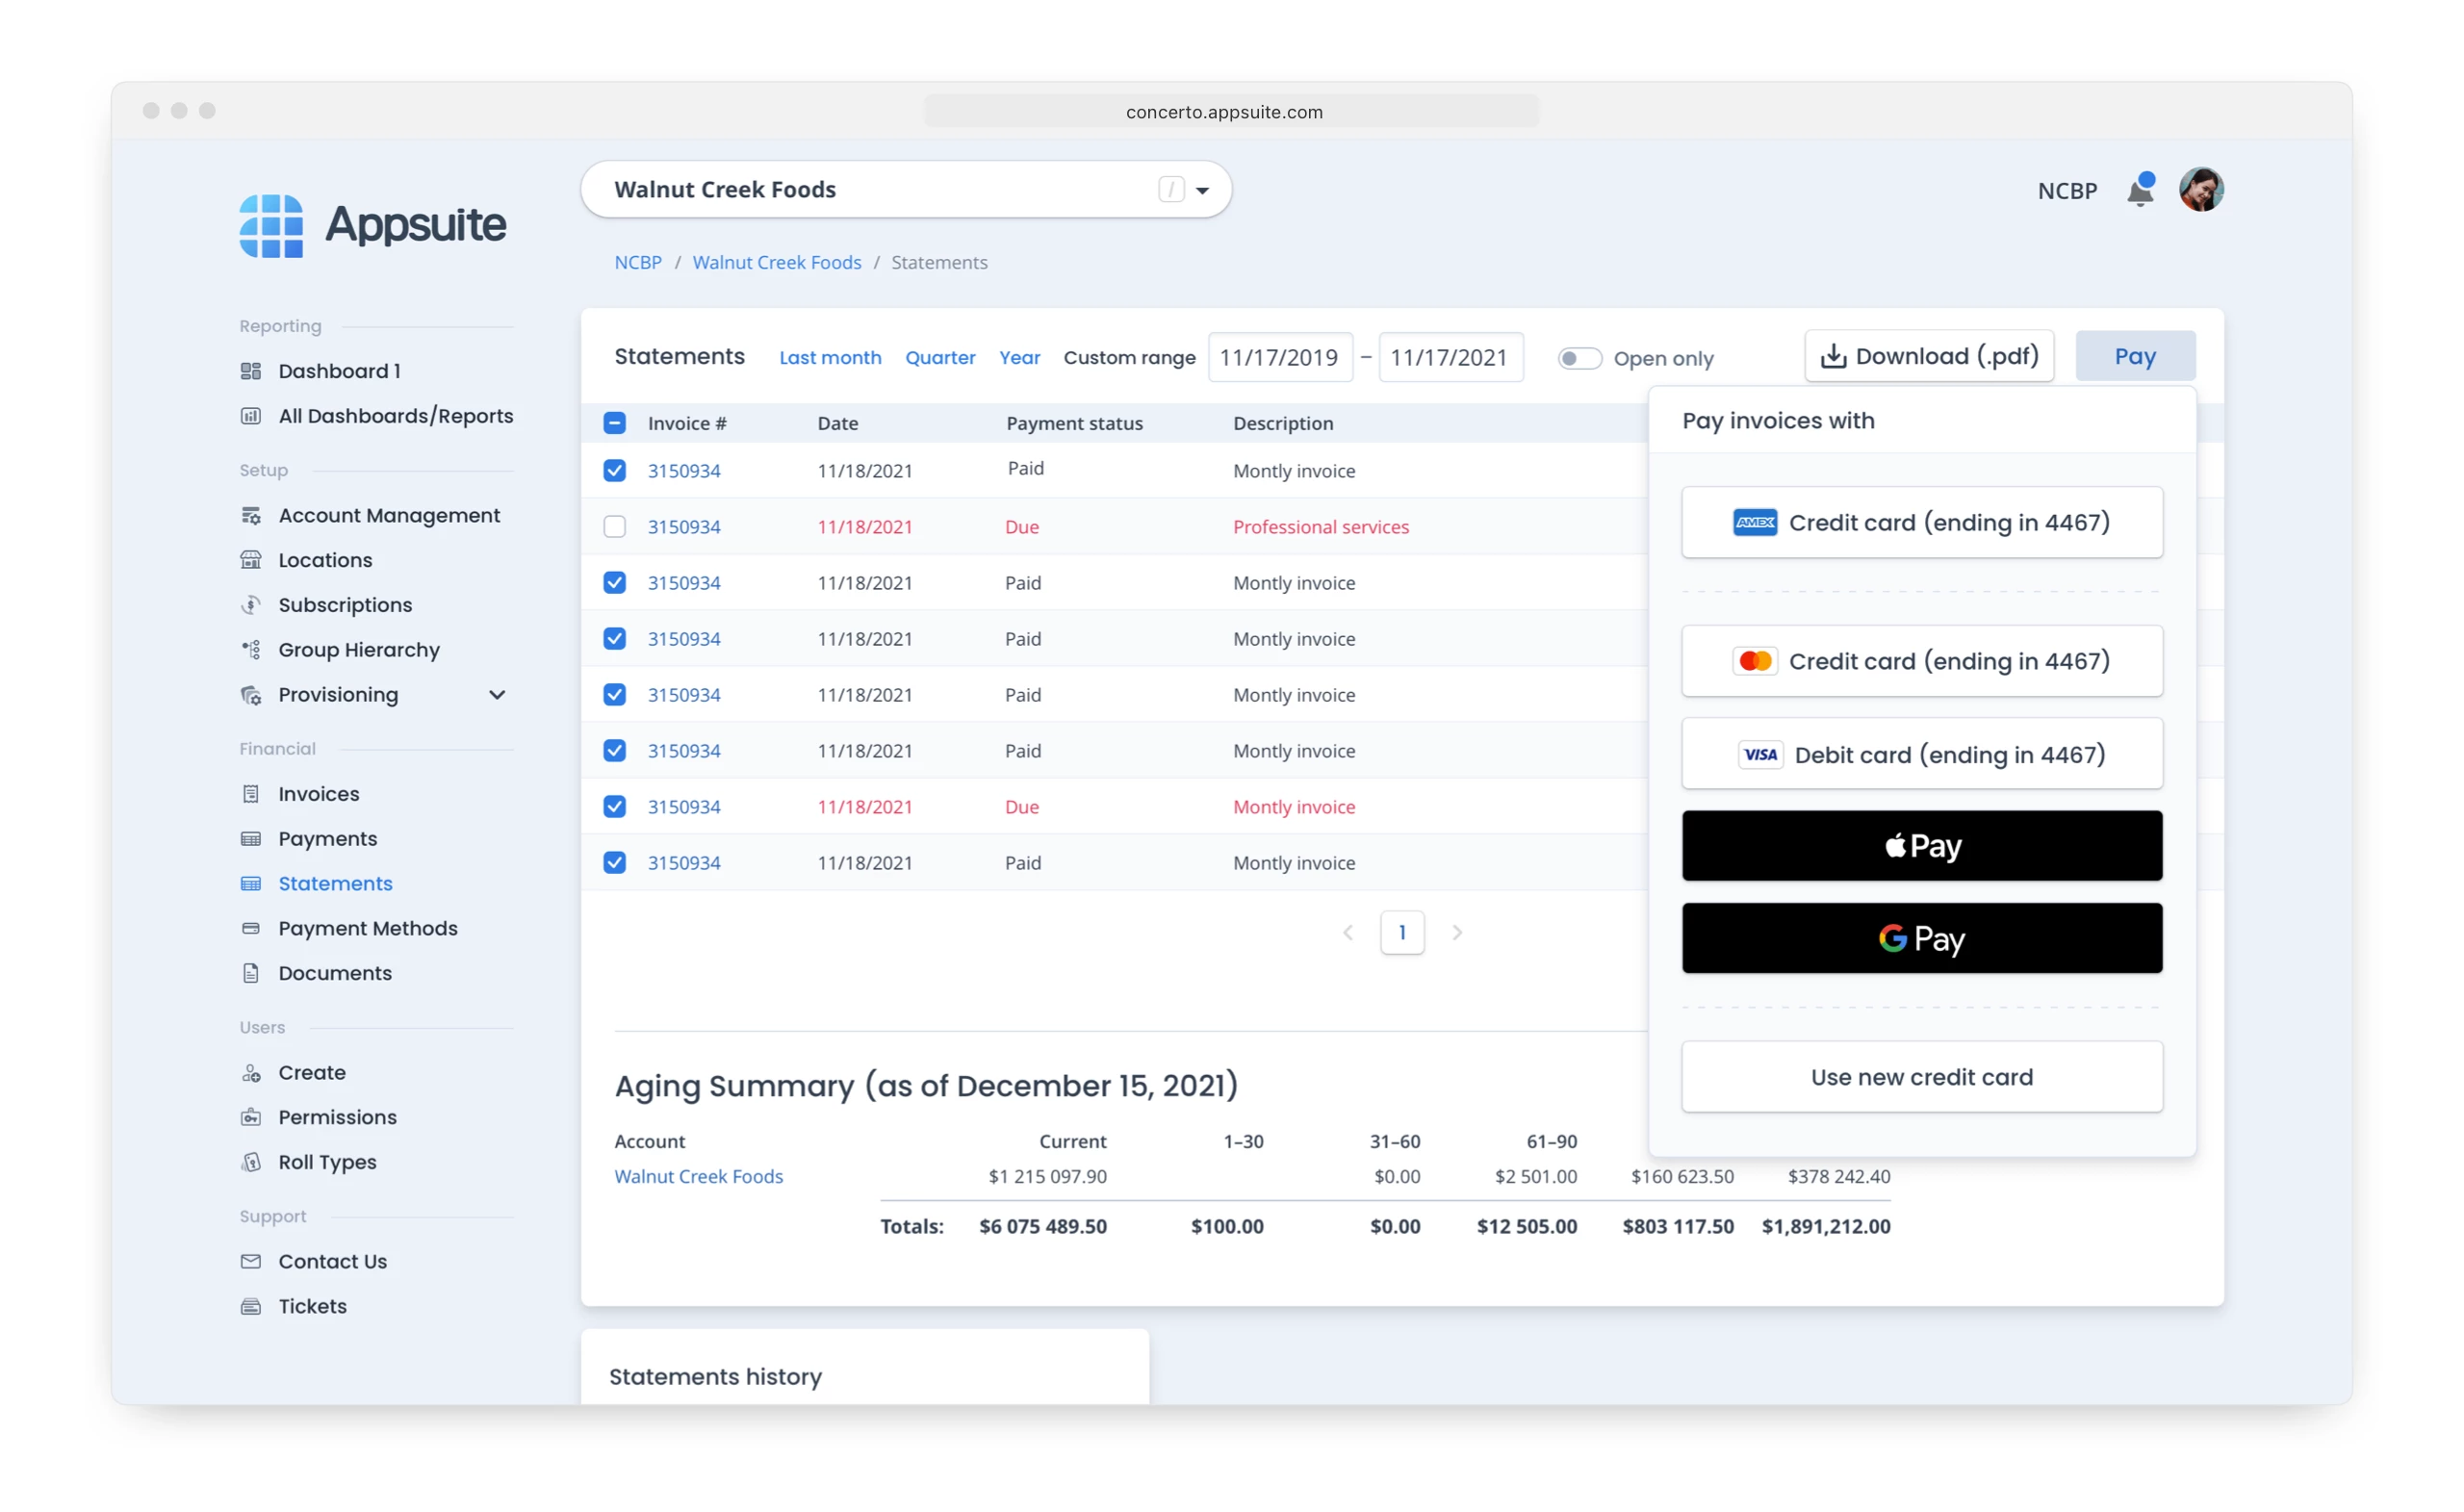
Task: Click the Download (.pdf) button
Action: [1929, 356]
